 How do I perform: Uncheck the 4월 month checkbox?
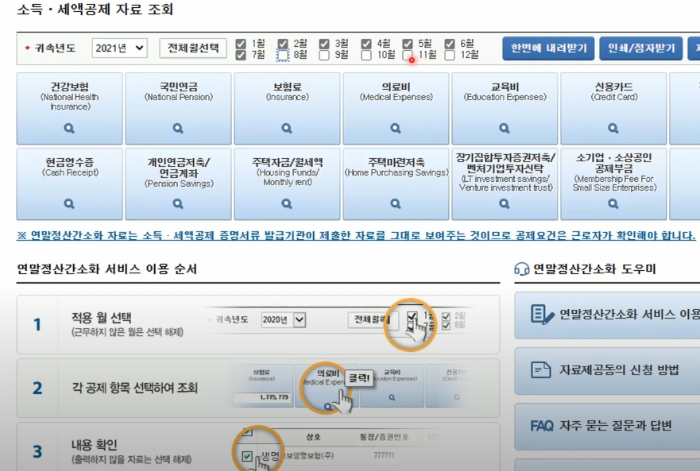coord(366,44)
